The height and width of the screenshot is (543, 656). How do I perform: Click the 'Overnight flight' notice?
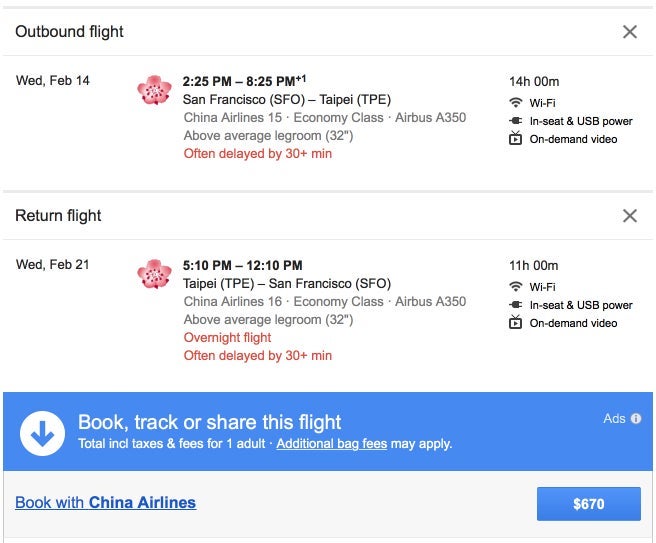(227, 338)
